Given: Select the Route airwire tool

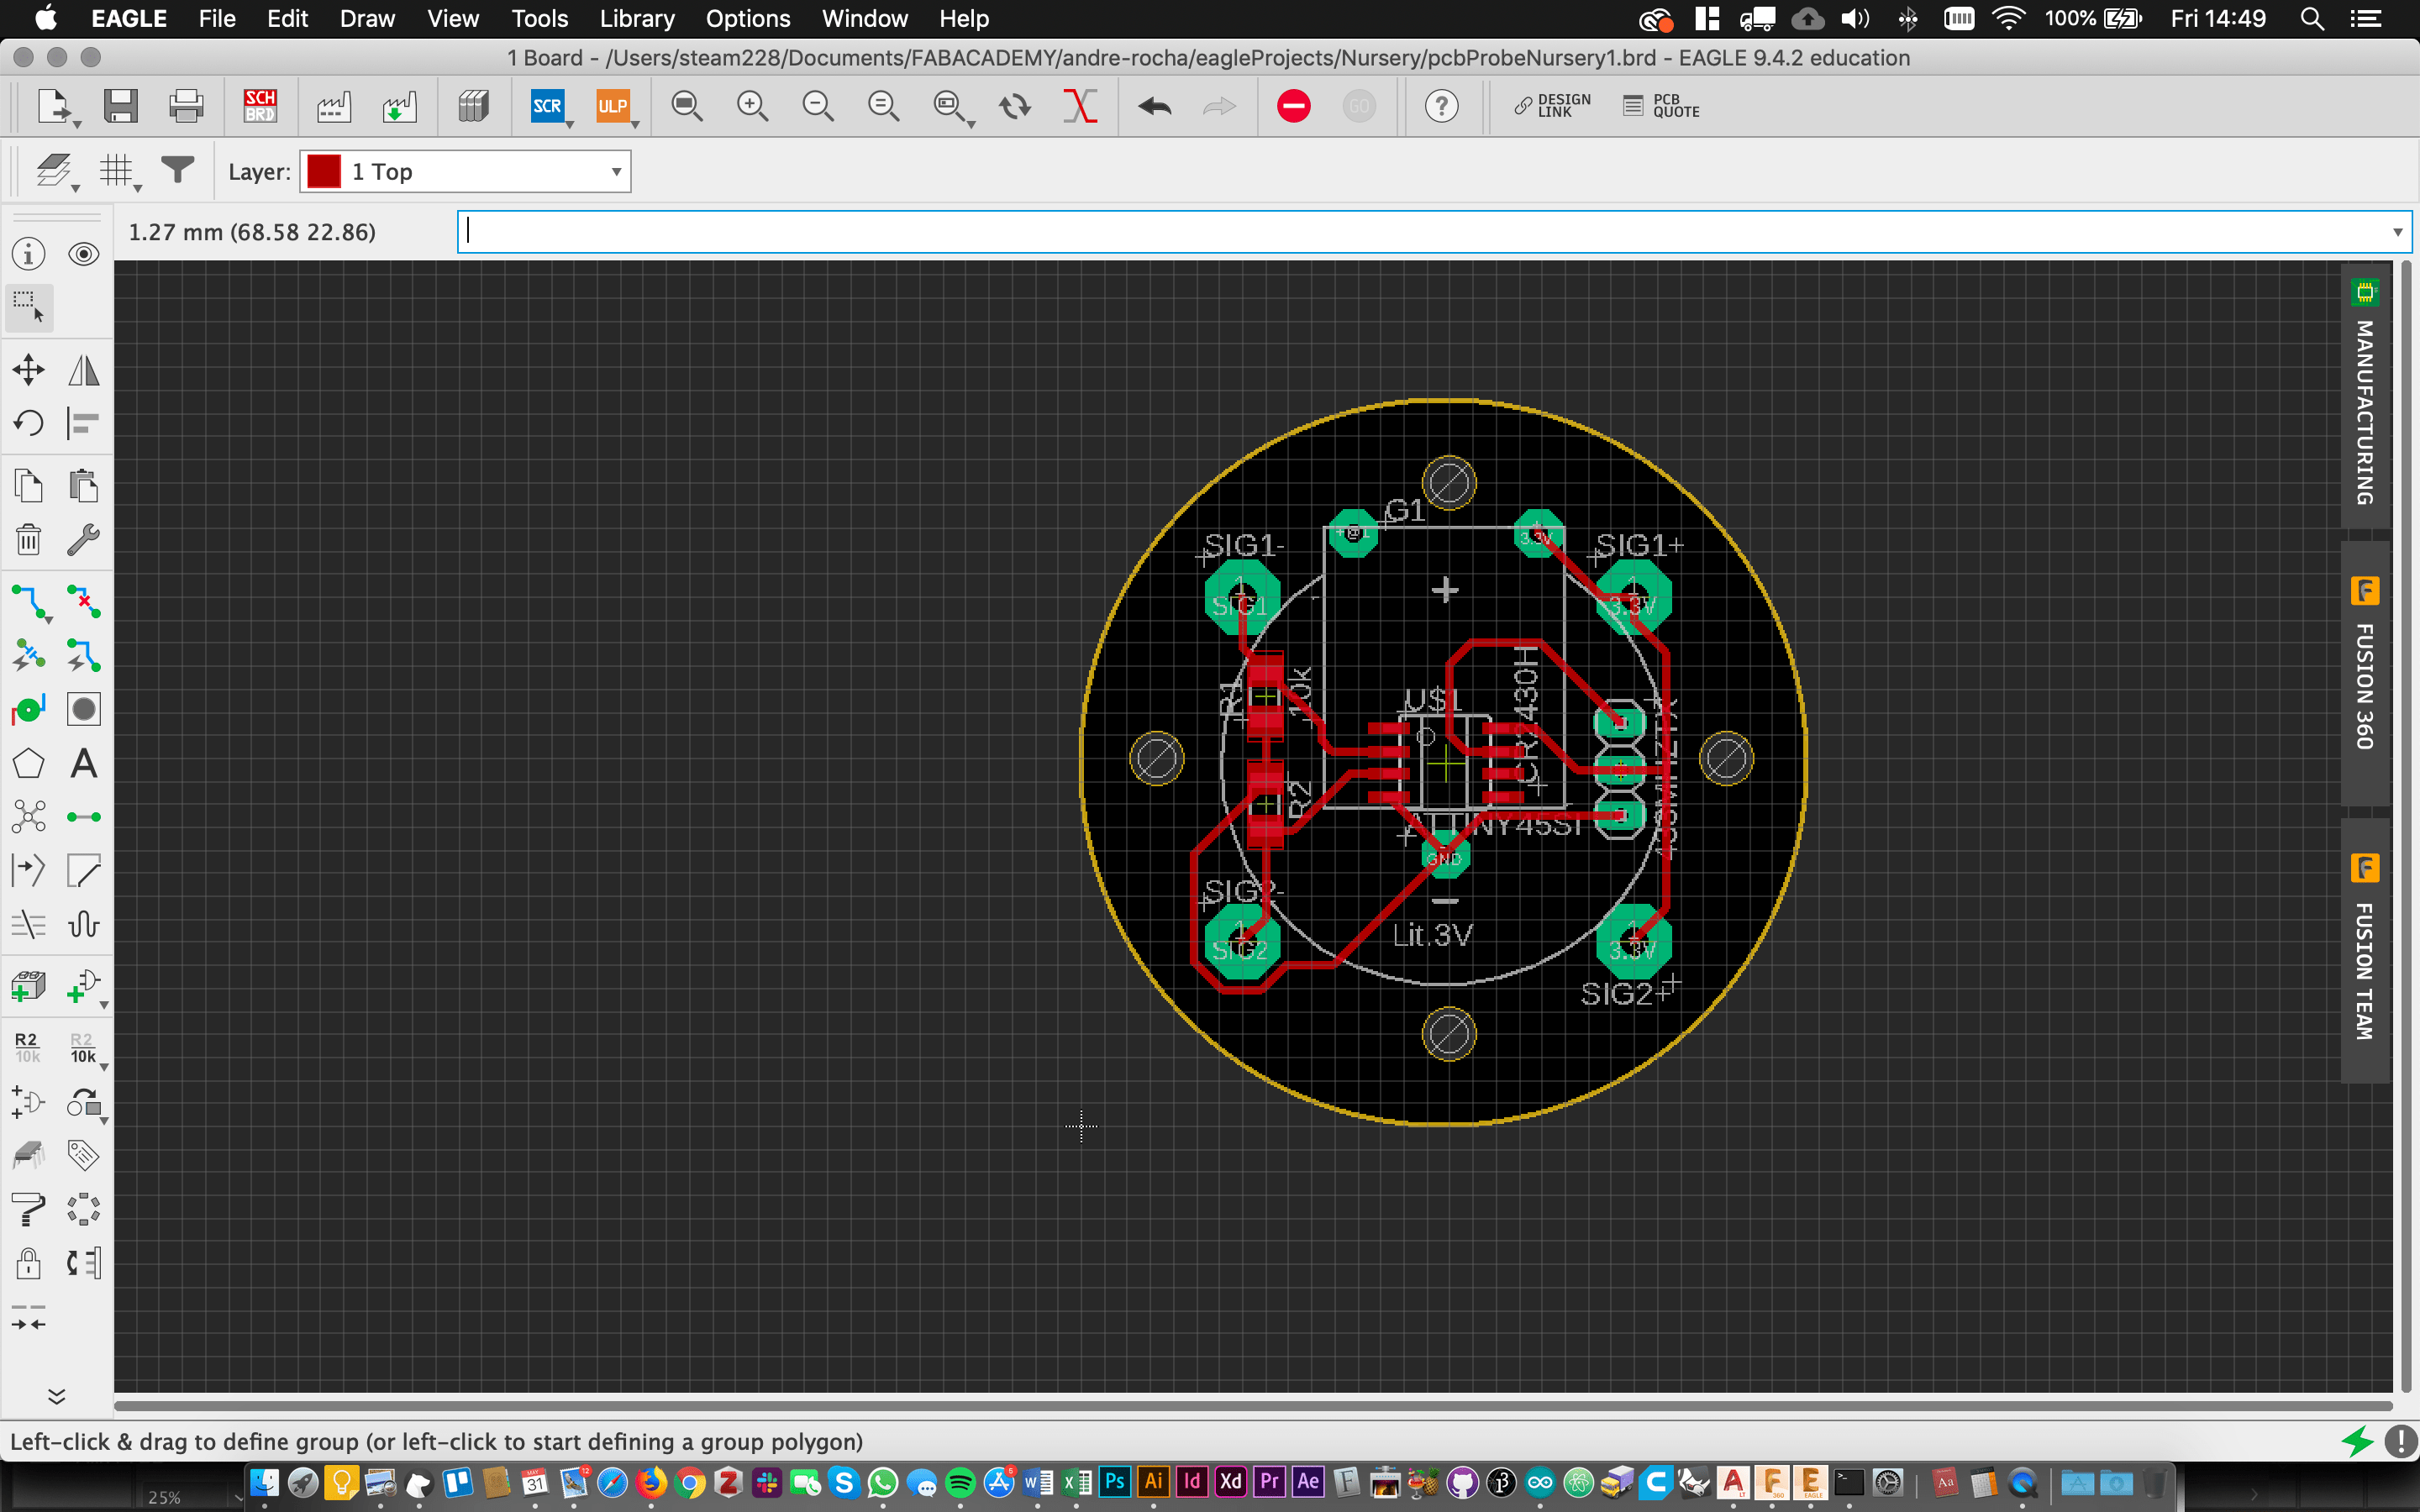Looking at the screenshot, I should [28, 602].
